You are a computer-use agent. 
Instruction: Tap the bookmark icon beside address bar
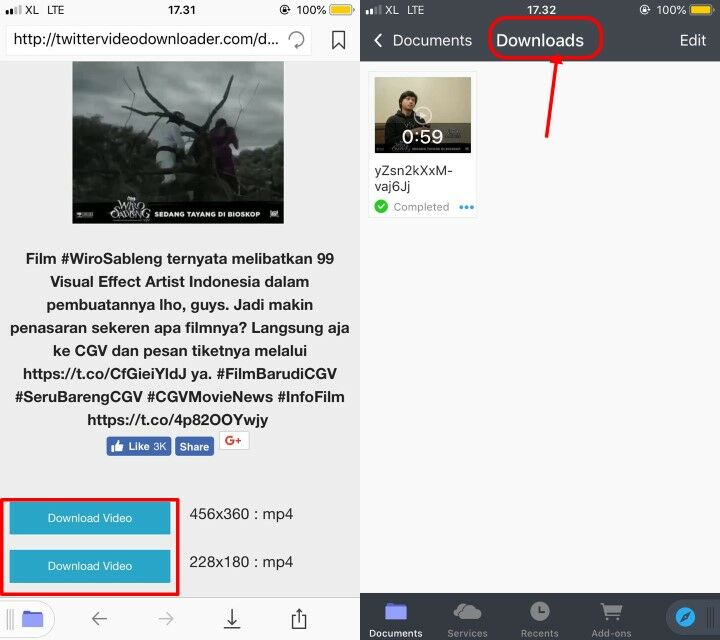coord(338,40)
